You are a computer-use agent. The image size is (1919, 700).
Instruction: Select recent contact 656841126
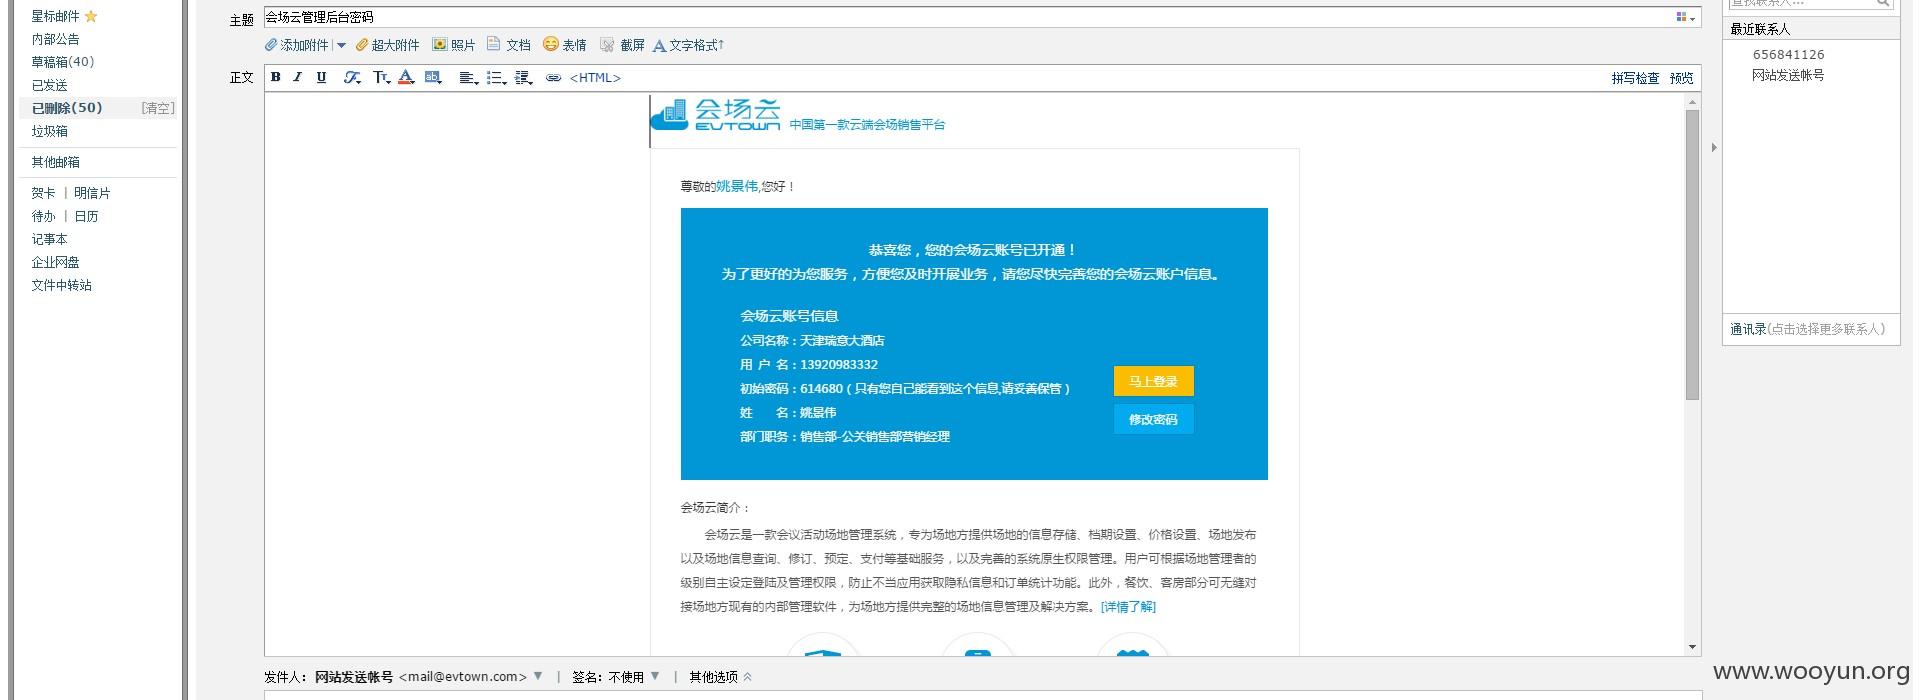pyautogui.click(x=1788, y=55)
